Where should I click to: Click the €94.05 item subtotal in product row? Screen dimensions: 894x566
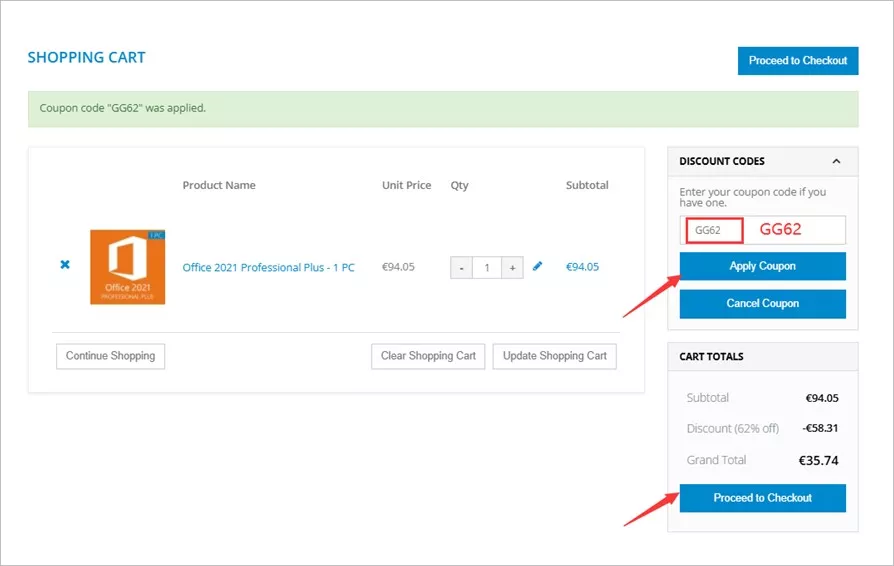(x=582, y=267)
